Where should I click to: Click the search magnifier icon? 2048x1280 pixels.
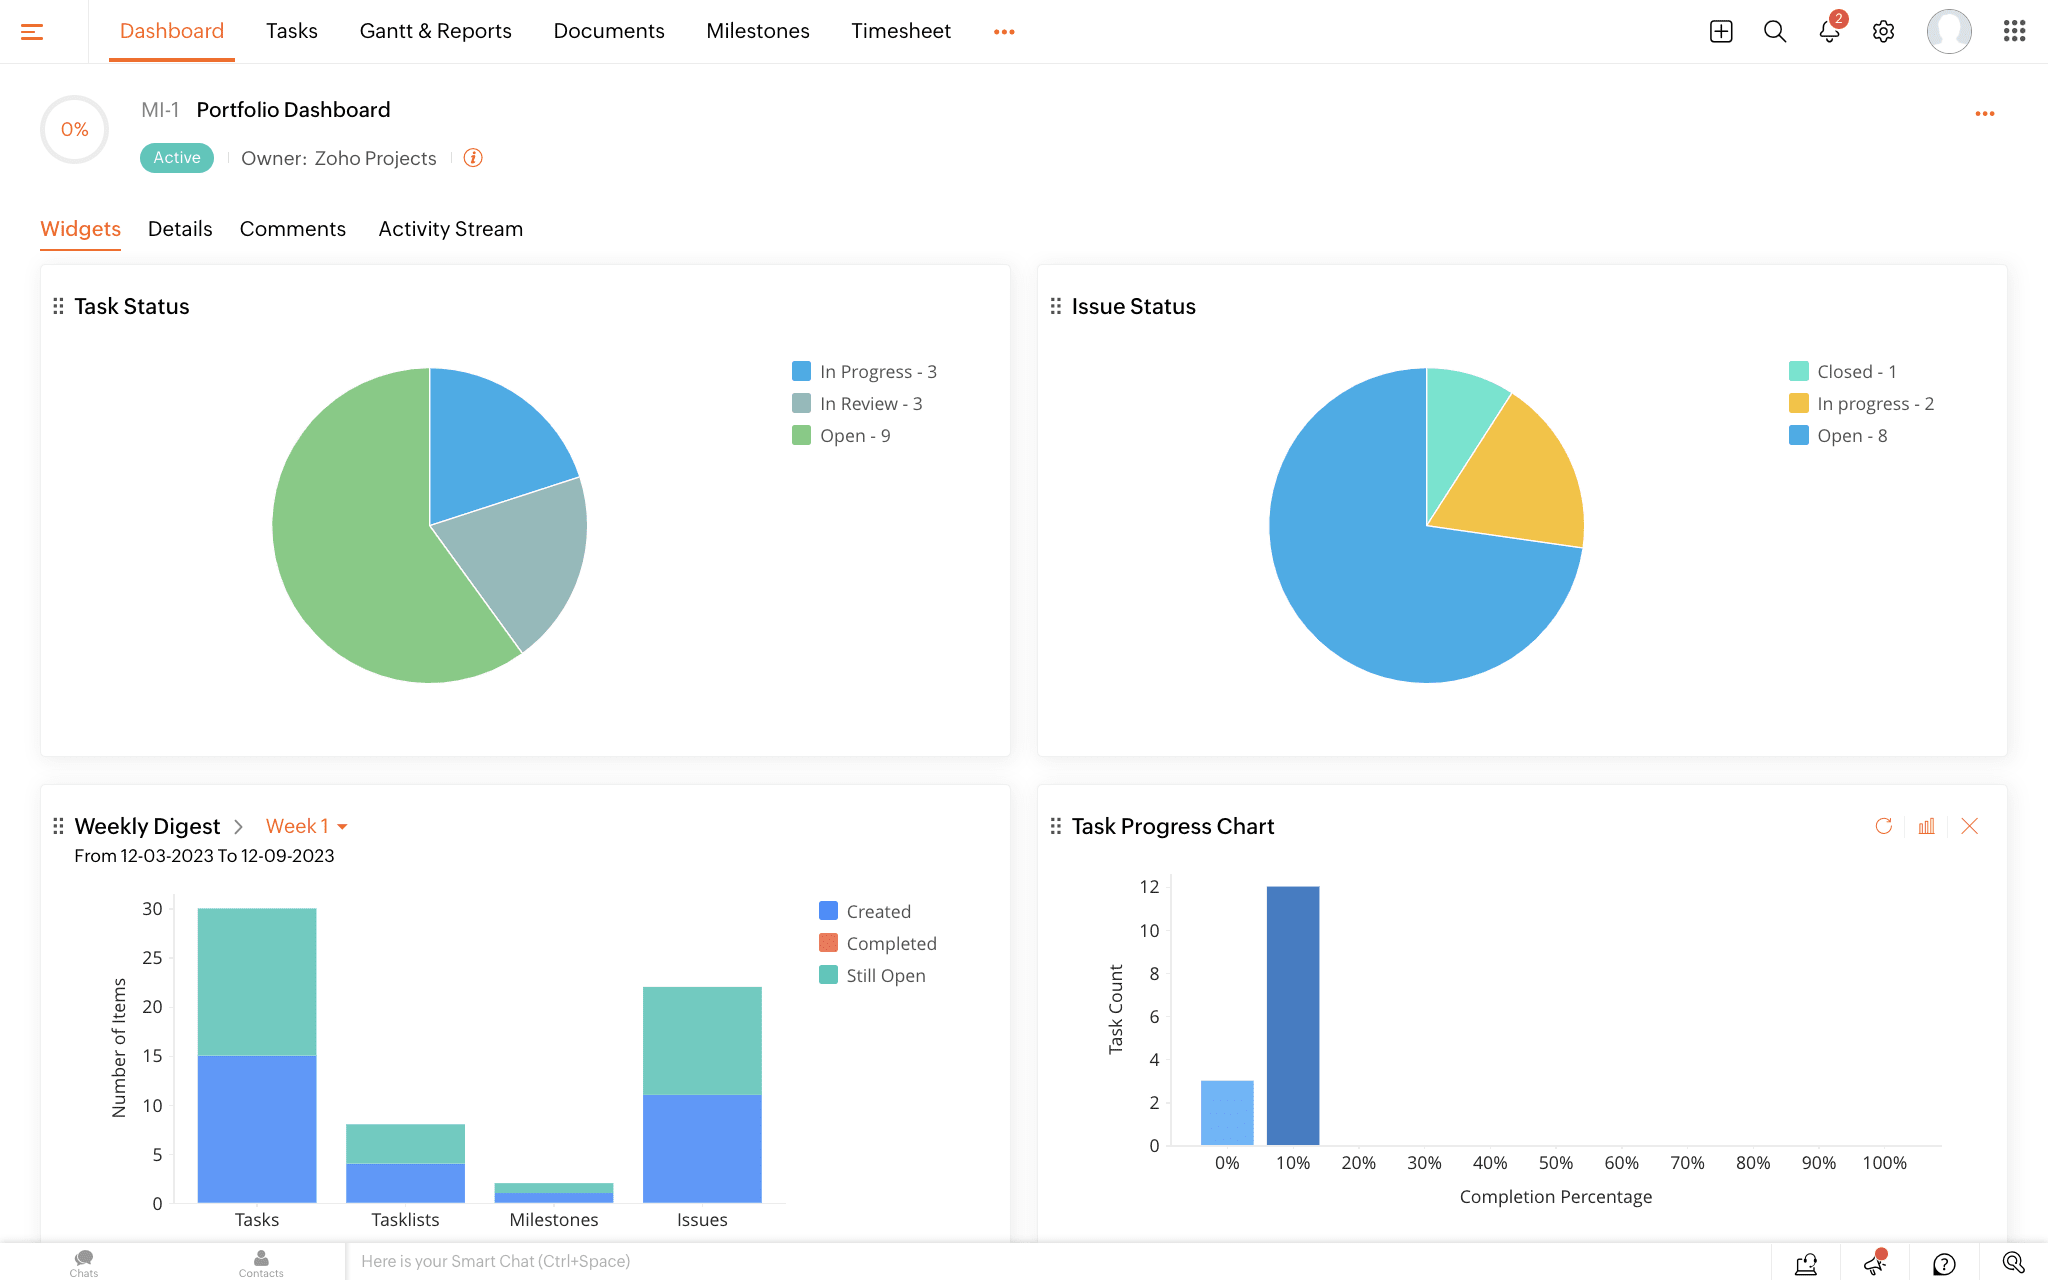pyautogui.click(x=1774, y=31)
